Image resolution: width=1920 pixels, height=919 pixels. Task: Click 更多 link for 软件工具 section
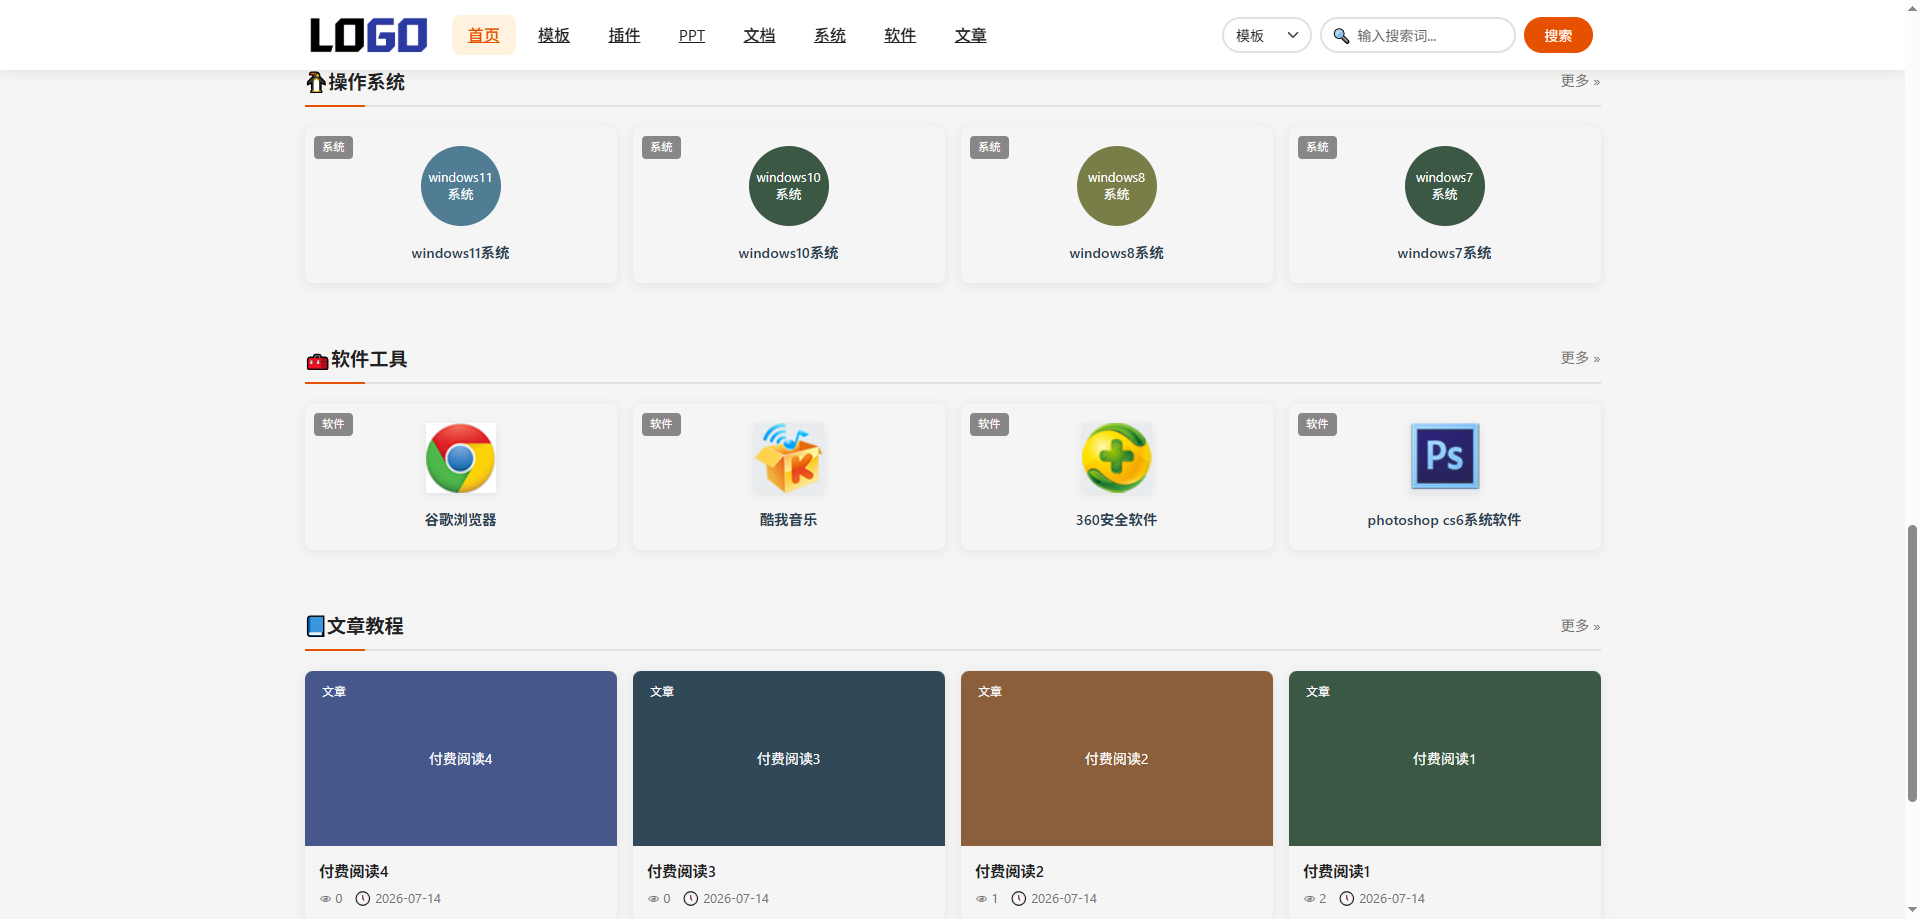coord(1580,358)
